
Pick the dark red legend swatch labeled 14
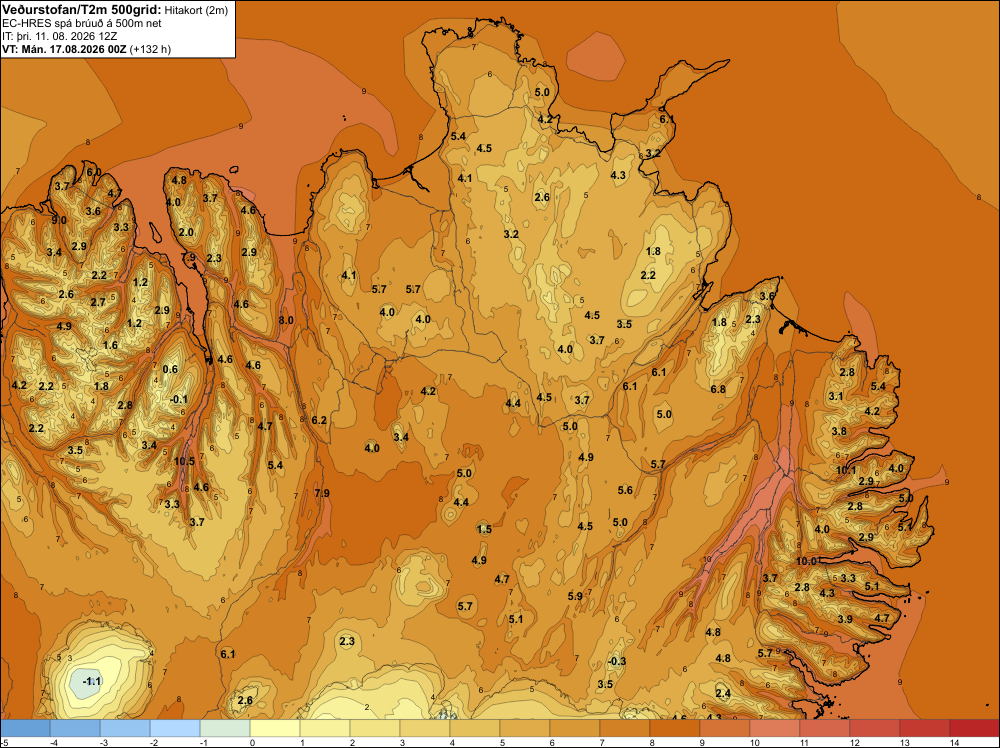(974, 728)
